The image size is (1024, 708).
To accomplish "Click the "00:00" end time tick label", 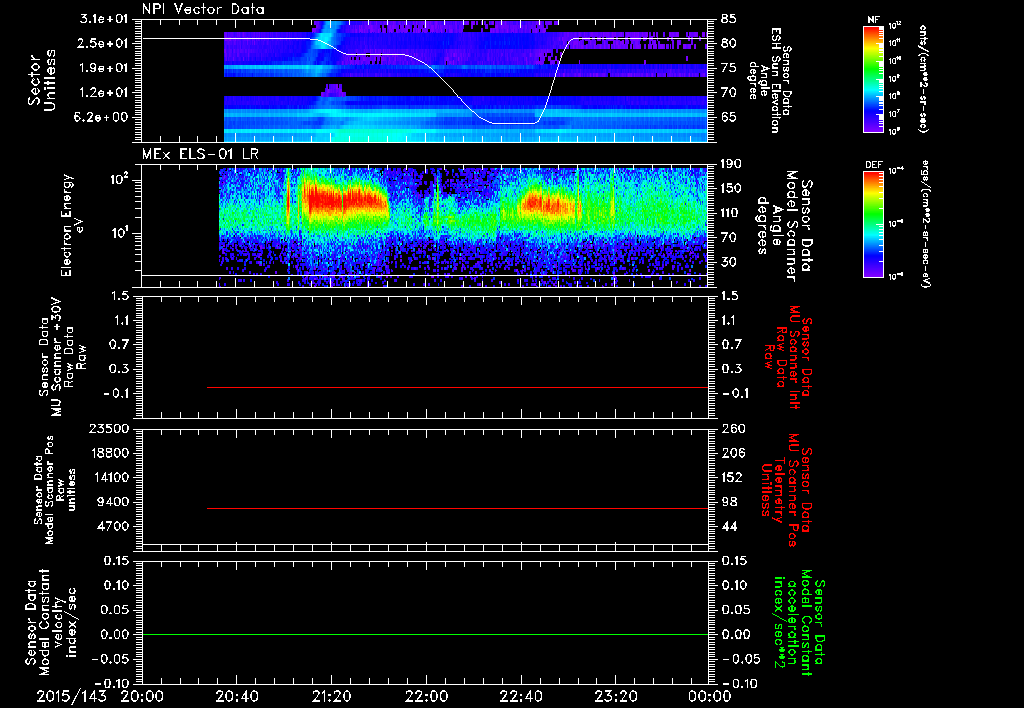I will (x=711, y=696).
